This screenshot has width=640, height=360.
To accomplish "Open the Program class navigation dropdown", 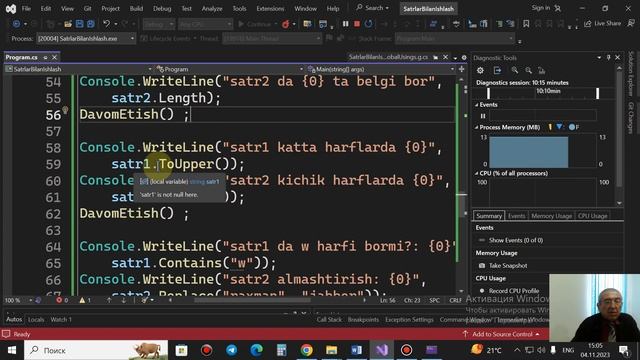I will pyautogui.click(x=230, y=69).
